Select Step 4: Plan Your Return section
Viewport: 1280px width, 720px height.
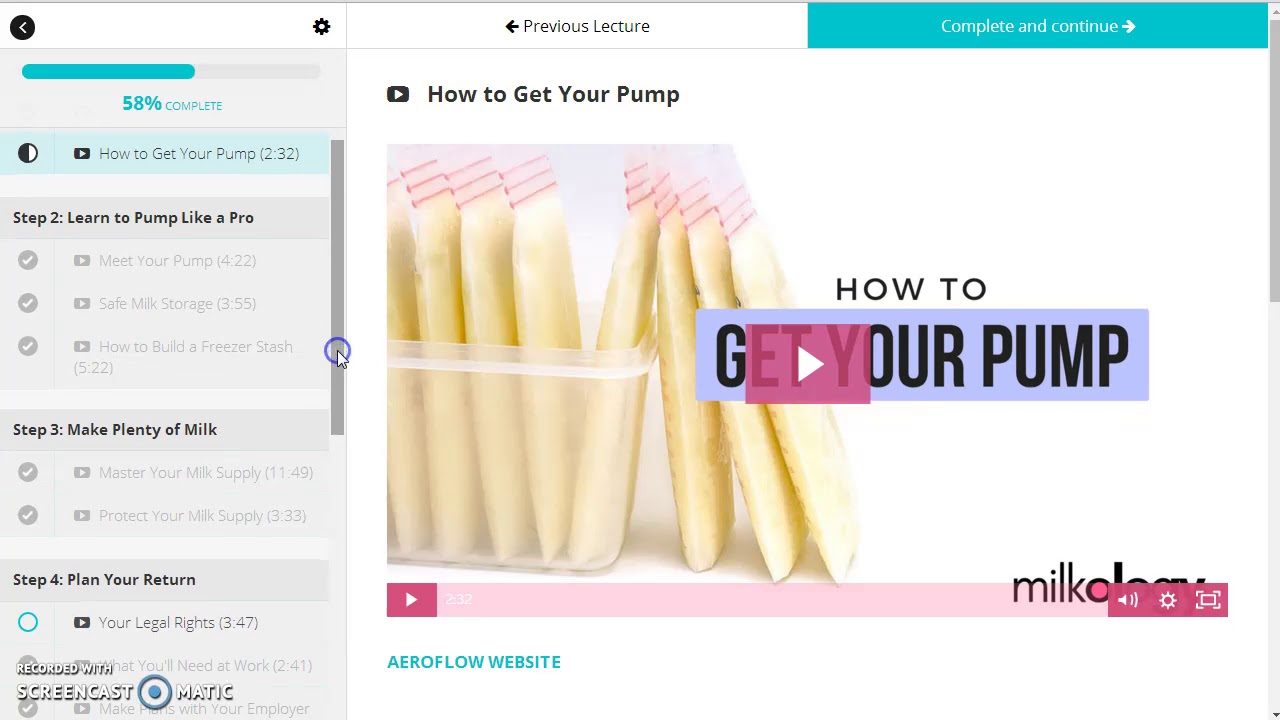pos(104,580)
